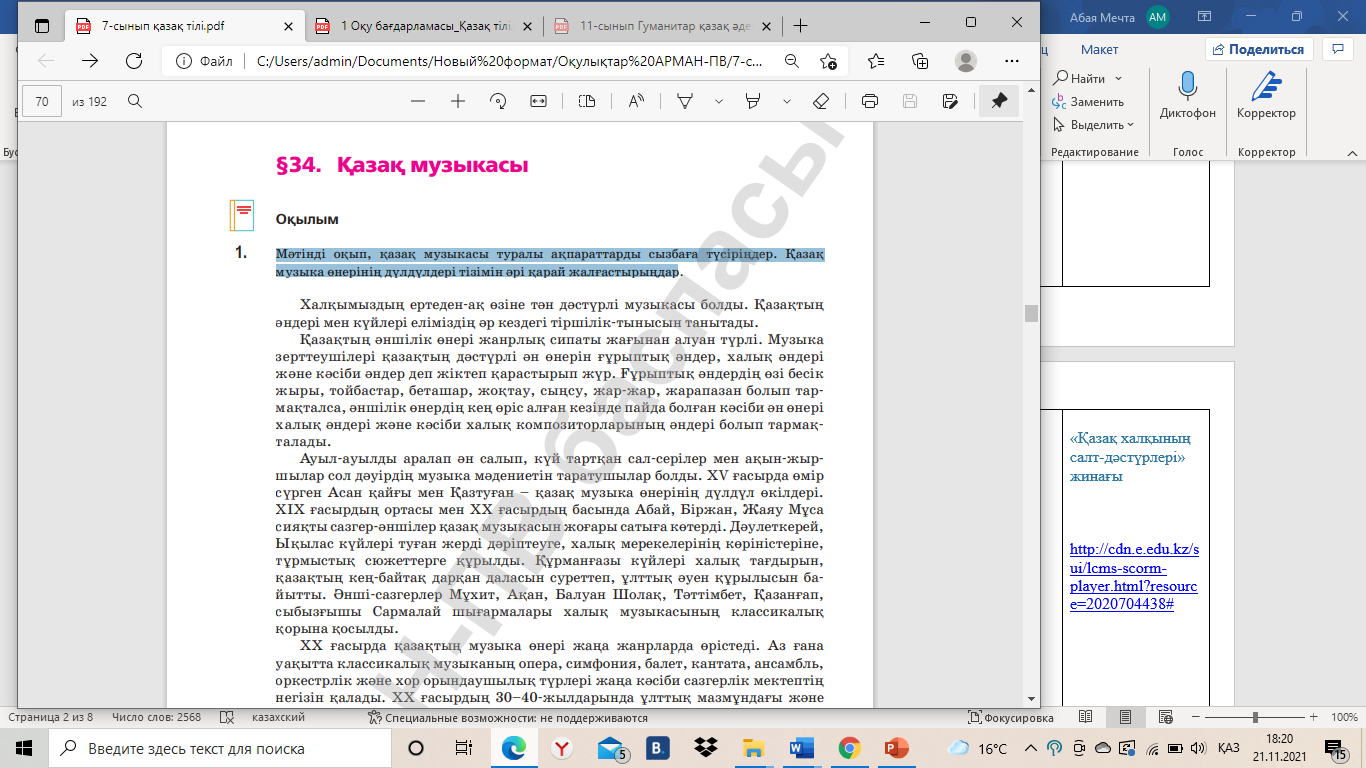Switch Word to Print Layout view
This screenshot has height=768, width=1366.
[1125, 717]
